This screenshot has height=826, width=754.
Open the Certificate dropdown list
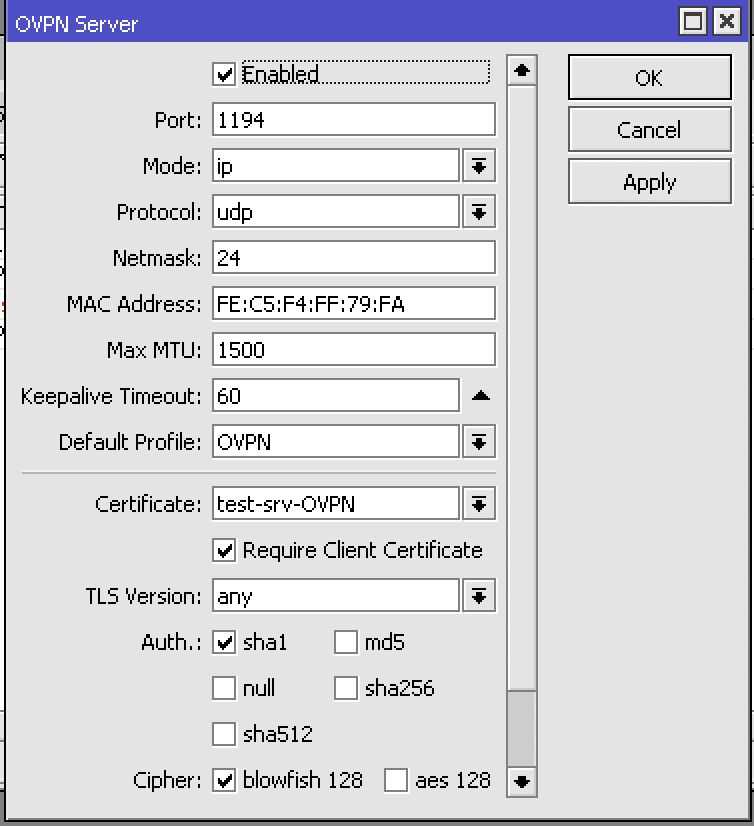pos(479,504)
